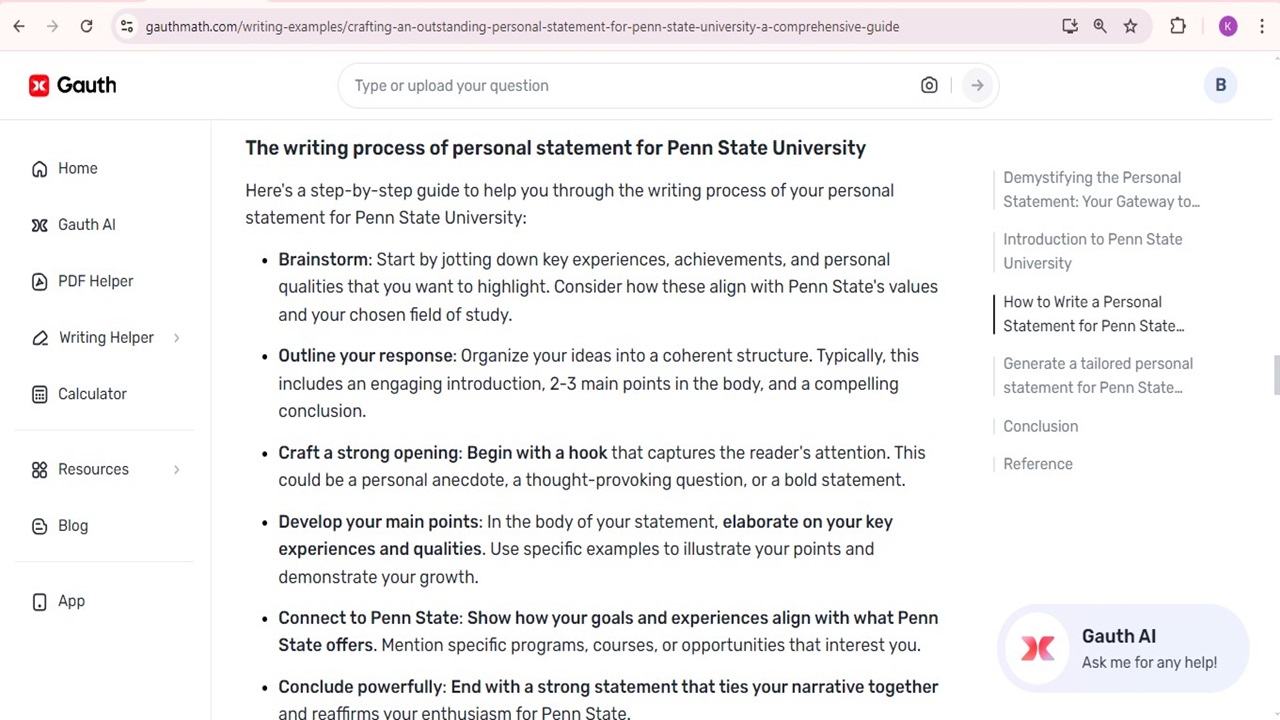Click the camera upload icon
Viewport: 1280px width, 720px height.
(929, 86)
